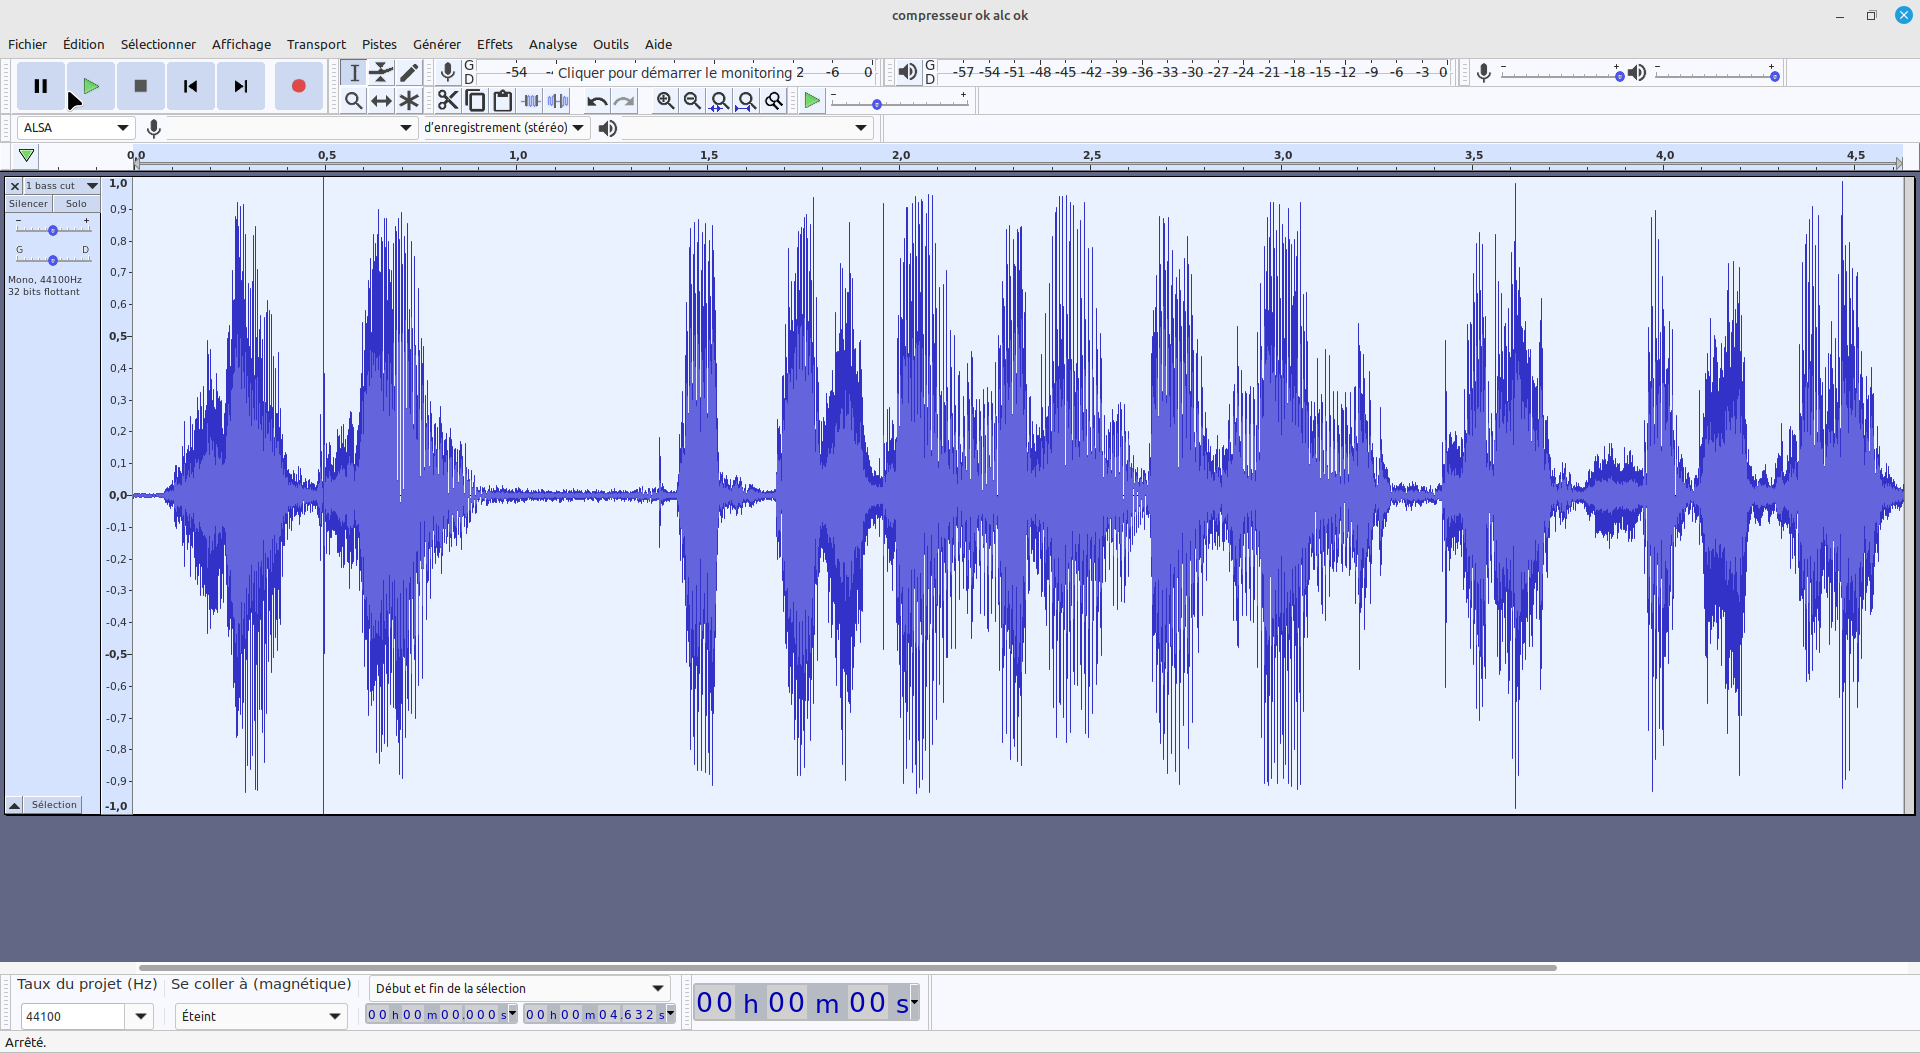This screenshot has width=1920, height=1053.
Task: Click the Undo arrow icon
Action: [x=597, y=101]
